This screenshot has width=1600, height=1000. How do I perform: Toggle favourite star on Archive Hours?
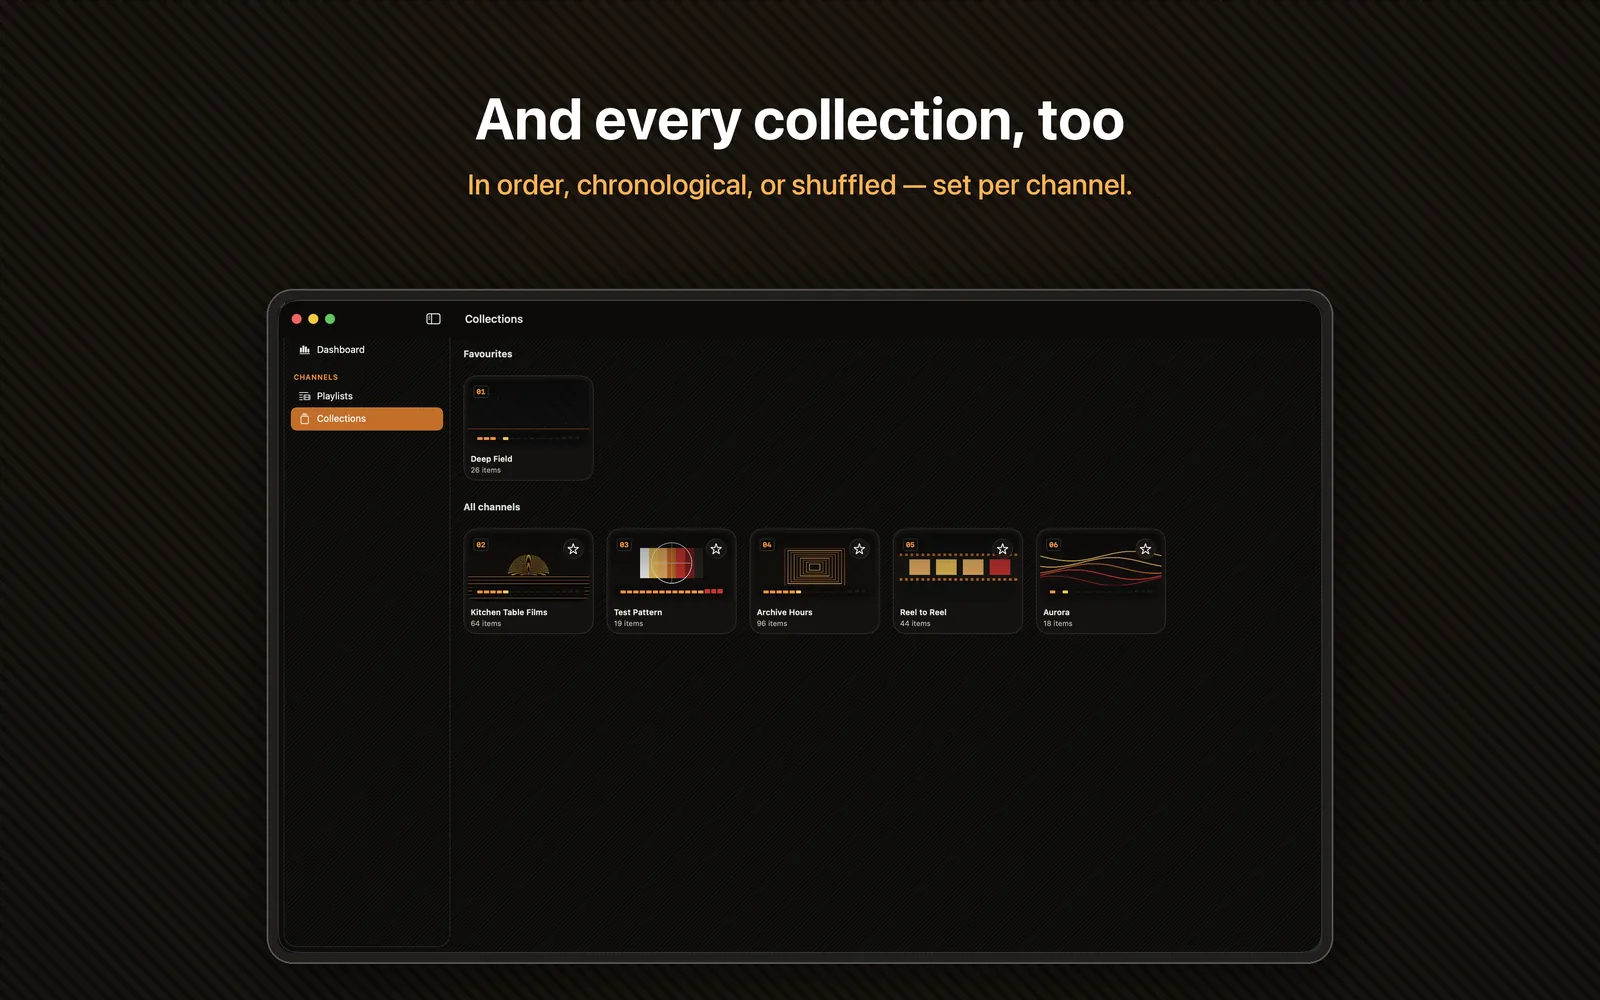pyautogui.click(x=859, y=549)
